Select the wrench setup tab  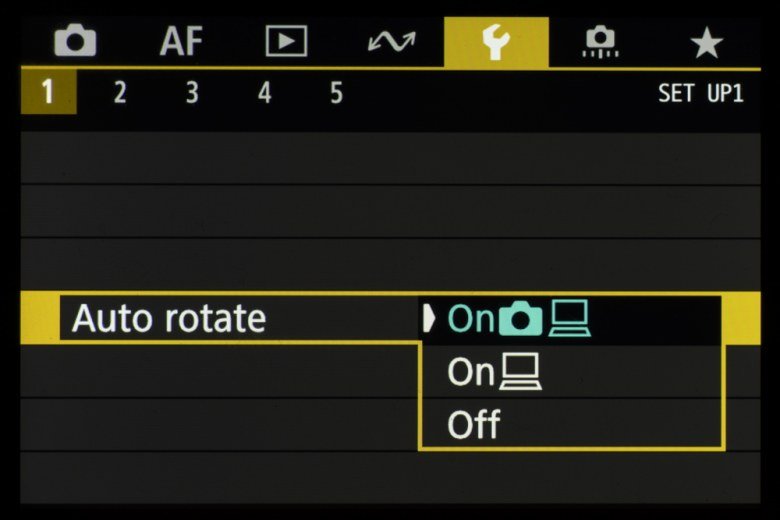coord(496,42)
